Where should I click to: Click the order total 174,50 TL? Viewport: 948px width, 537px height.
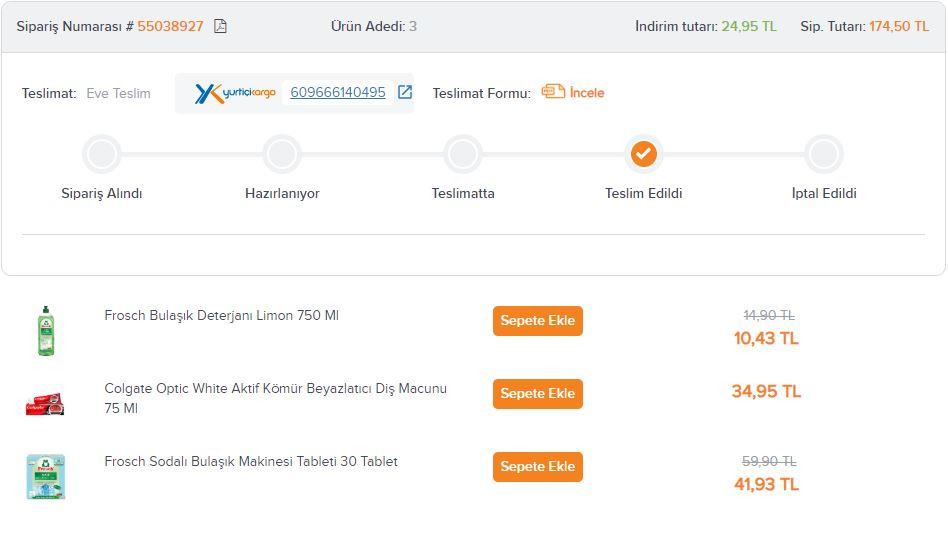click(x=899, y=26)
